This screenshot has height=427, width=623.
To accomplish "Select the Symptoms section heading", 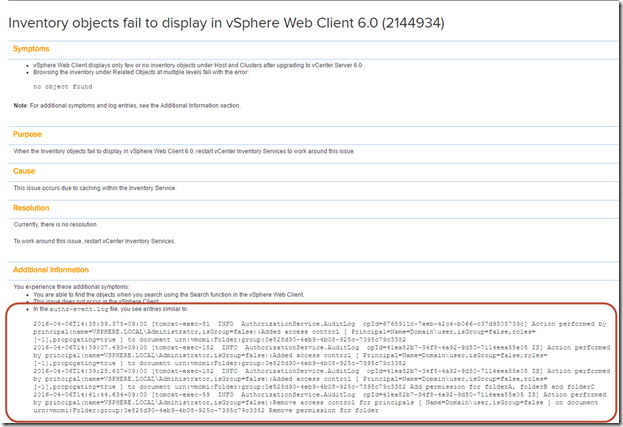I will coord(31,49).
